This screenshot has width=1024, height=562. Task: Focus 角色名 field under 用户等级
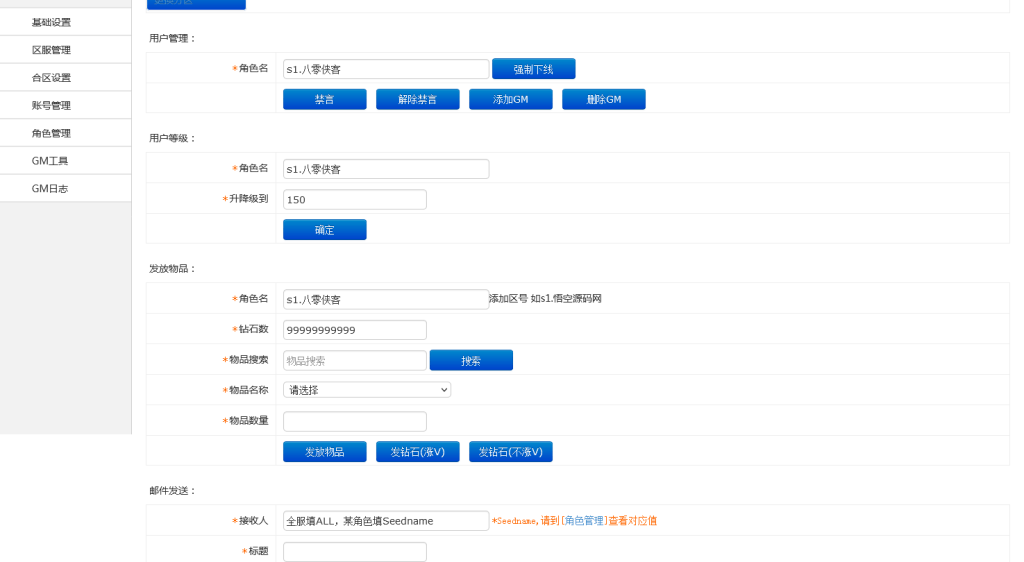tap(386, 169)
